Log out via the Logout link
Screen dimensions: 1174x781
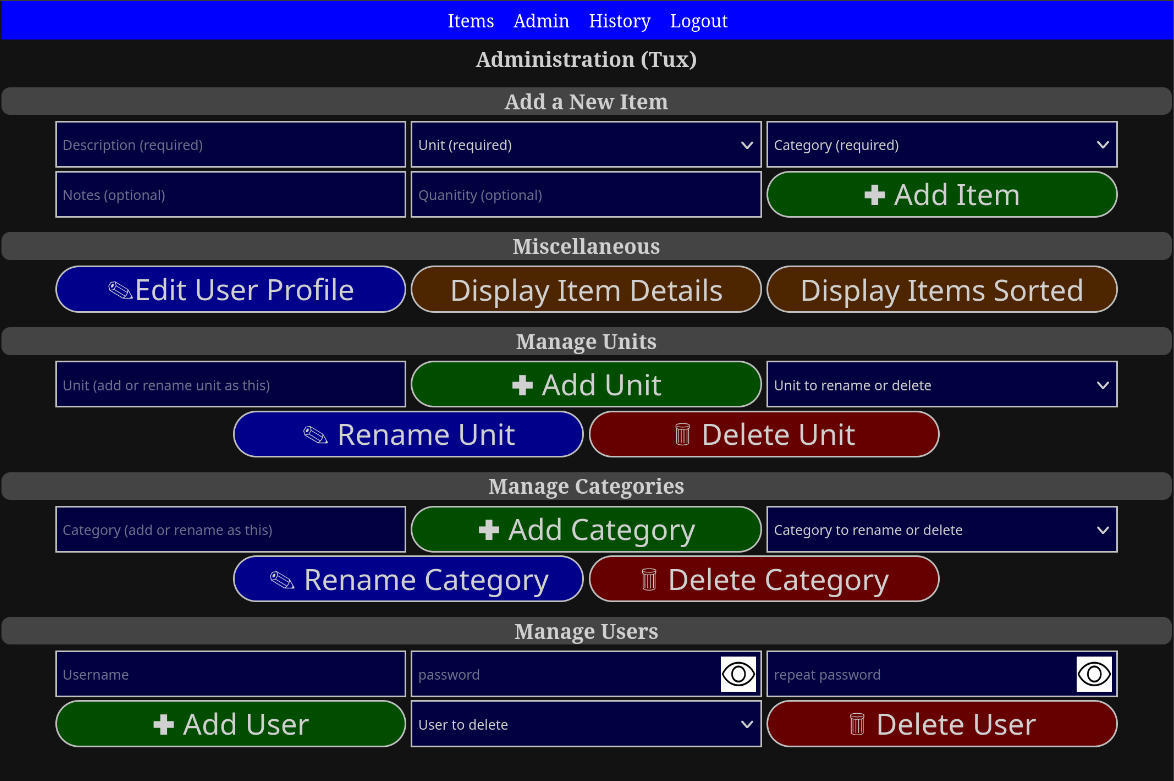(699, 21)
